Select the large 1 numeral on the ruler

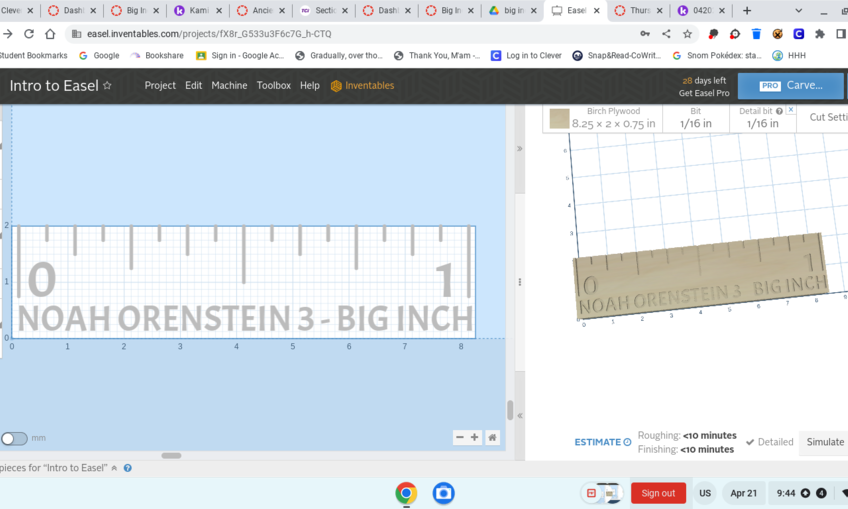(x=445, y=280)
